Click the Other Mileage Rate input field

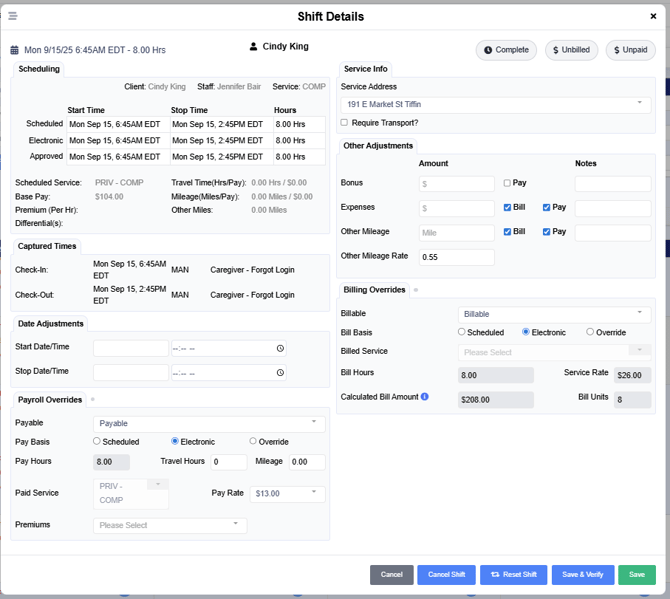point(456,257)
